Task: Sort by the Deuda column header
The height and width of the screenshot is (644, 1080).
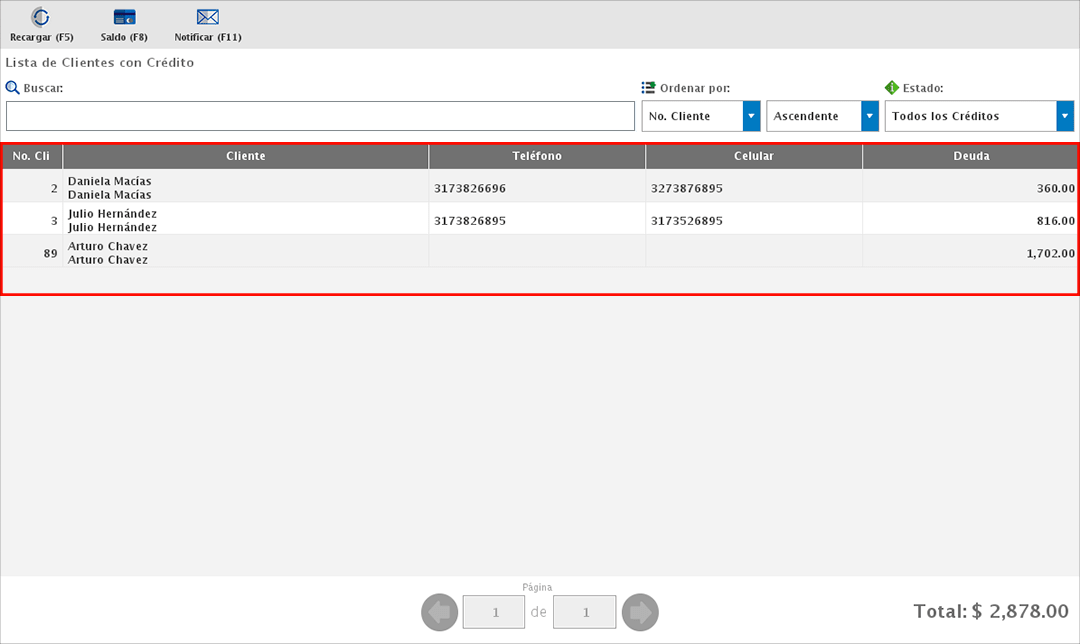Action: (971, 156)
